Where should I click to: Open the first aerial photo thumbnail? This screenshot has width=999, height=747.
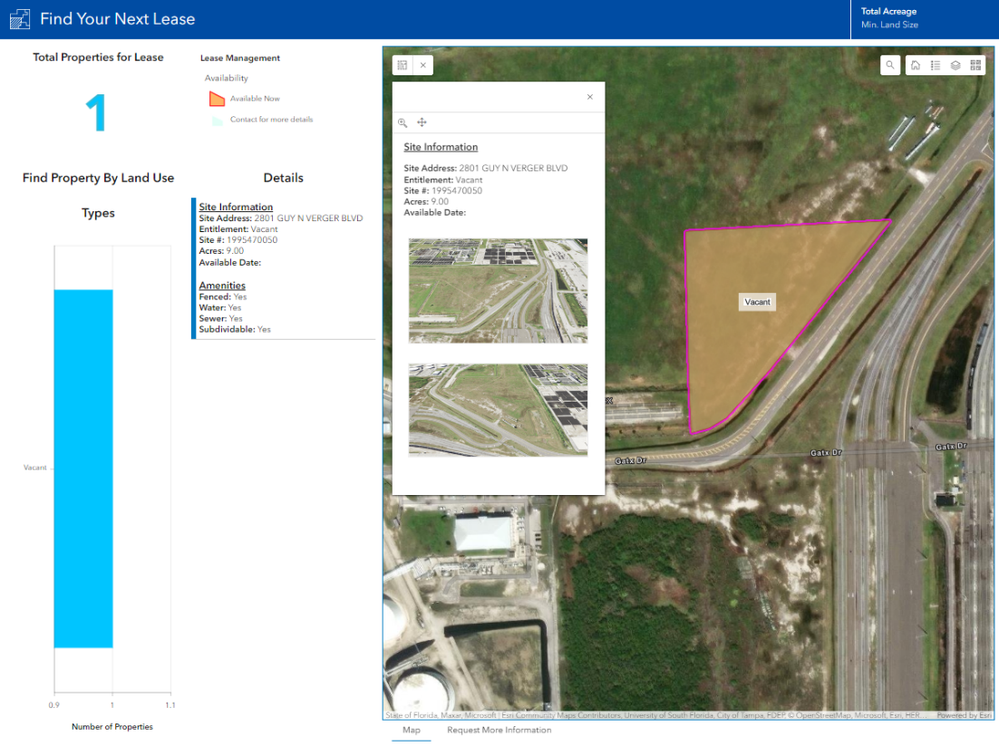pyautogui.click(x=498, y=291)
